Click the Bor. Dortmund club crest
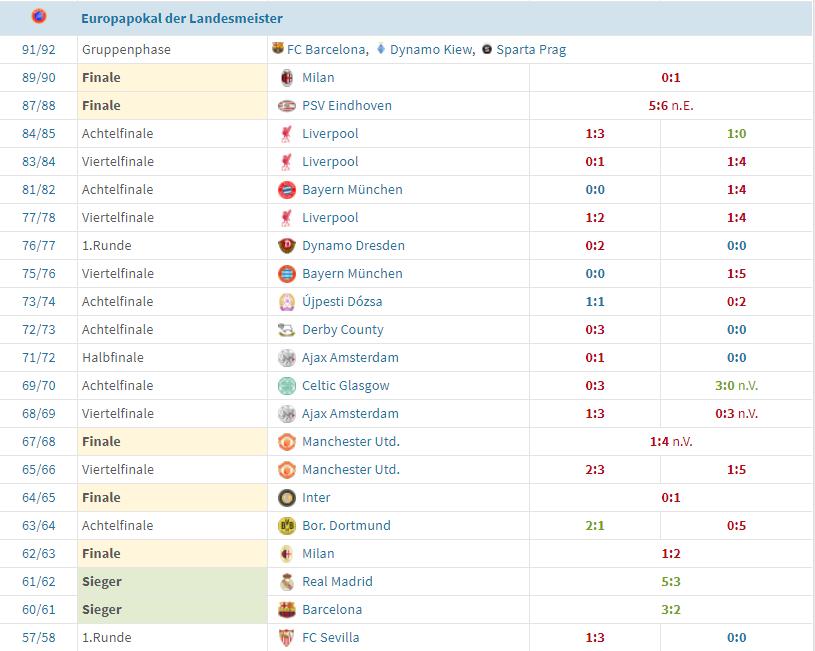The width and height of the screenshot is (815, 651). point(287,525)
